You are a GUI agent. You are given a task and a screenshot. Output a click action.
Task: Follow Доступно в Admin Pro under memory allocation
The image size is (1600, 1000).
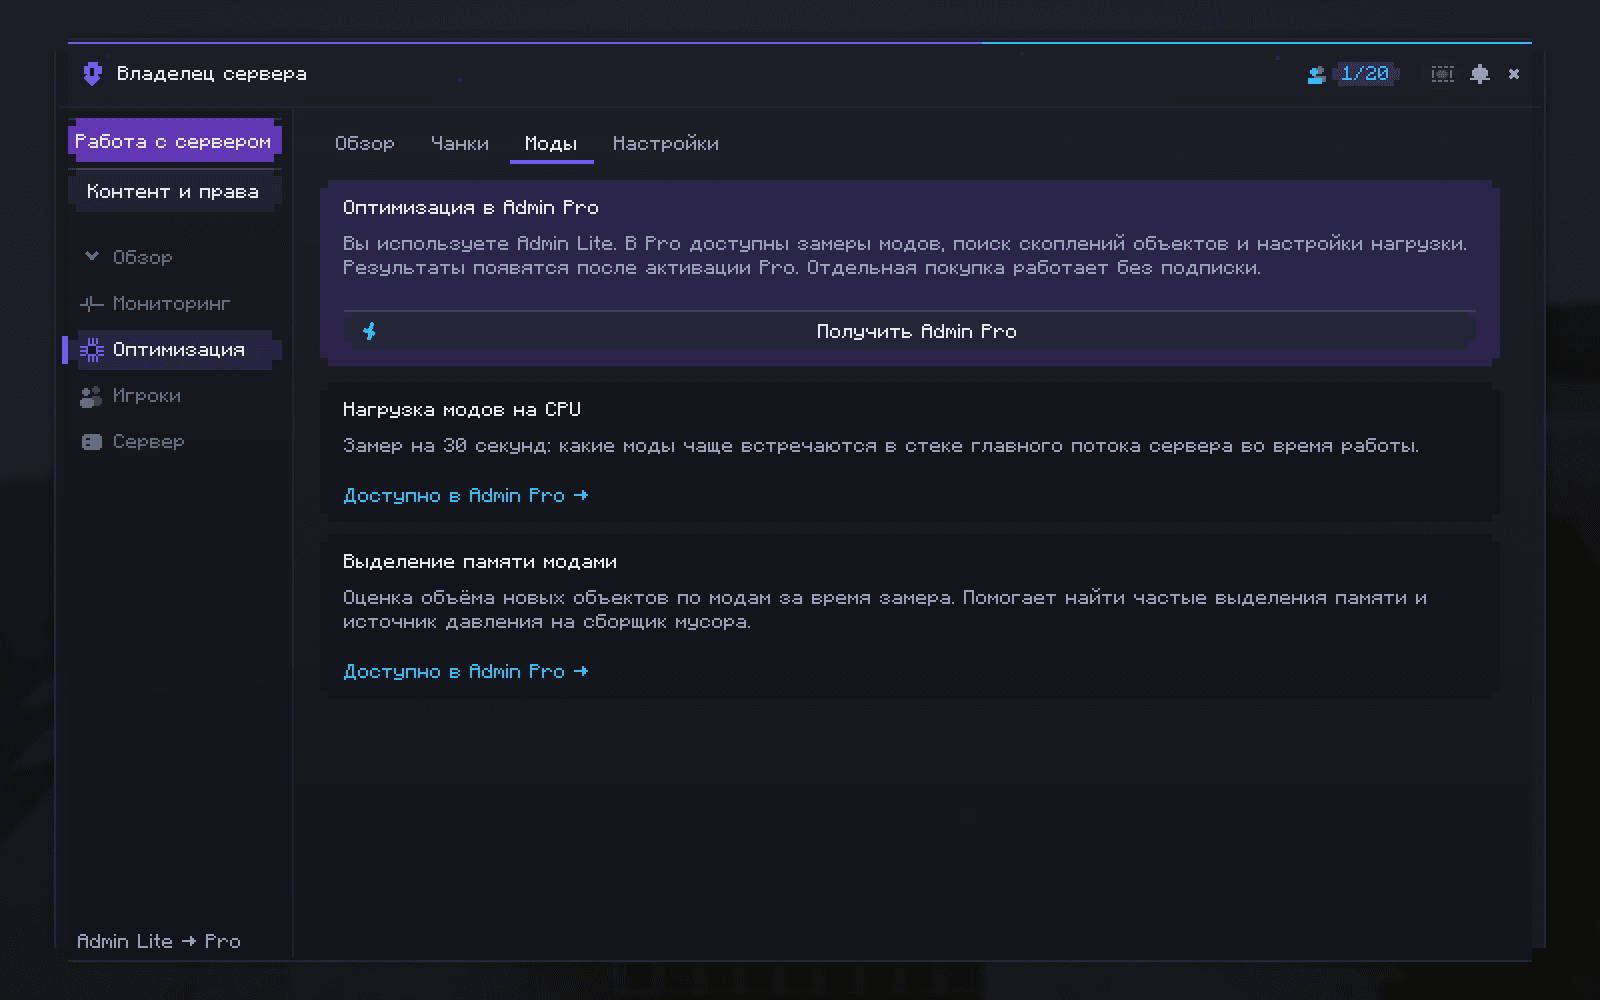tap(465, 671)
